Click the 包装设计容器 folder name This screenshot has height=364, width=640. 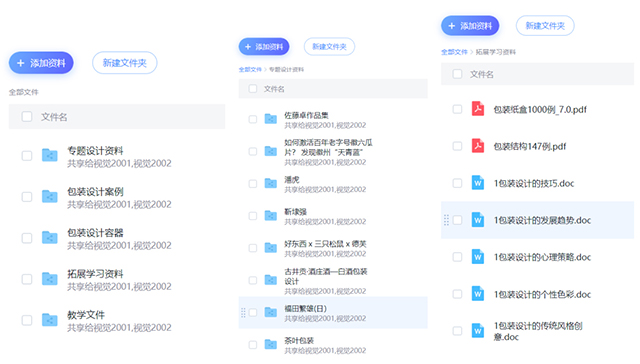coord(95,233)
